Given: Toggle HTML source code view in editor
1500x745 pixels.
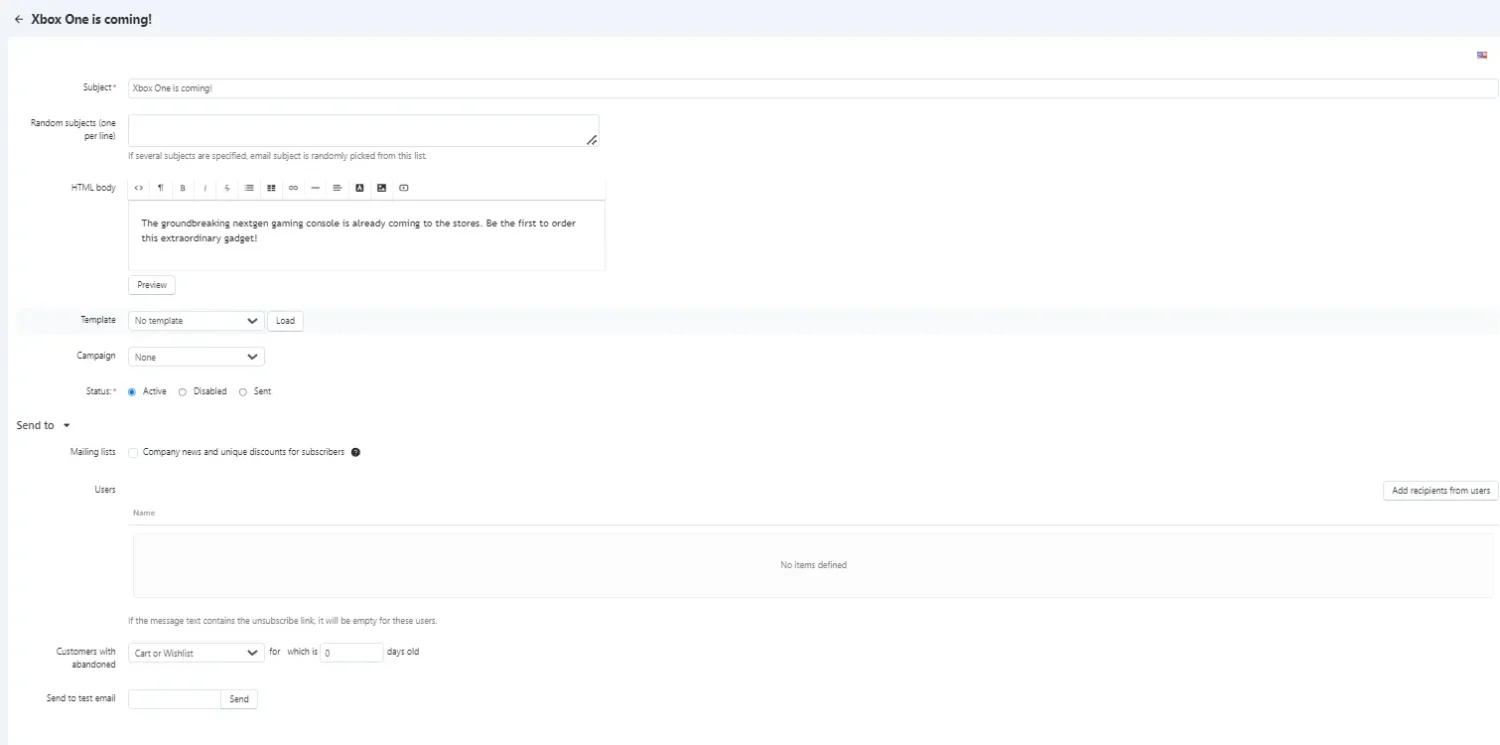Looking at the screenshot, I should 139,188.
